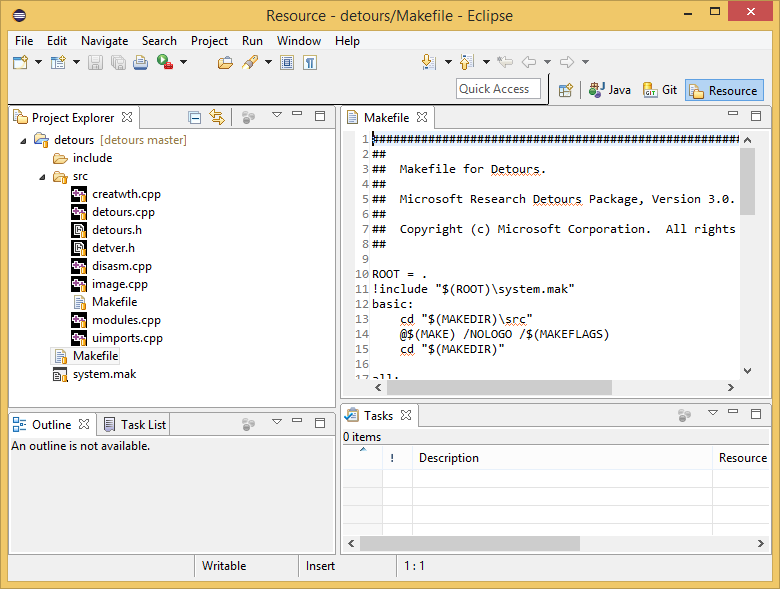Open the Project menu
780x589 pixels.
[x=209, y=41]
